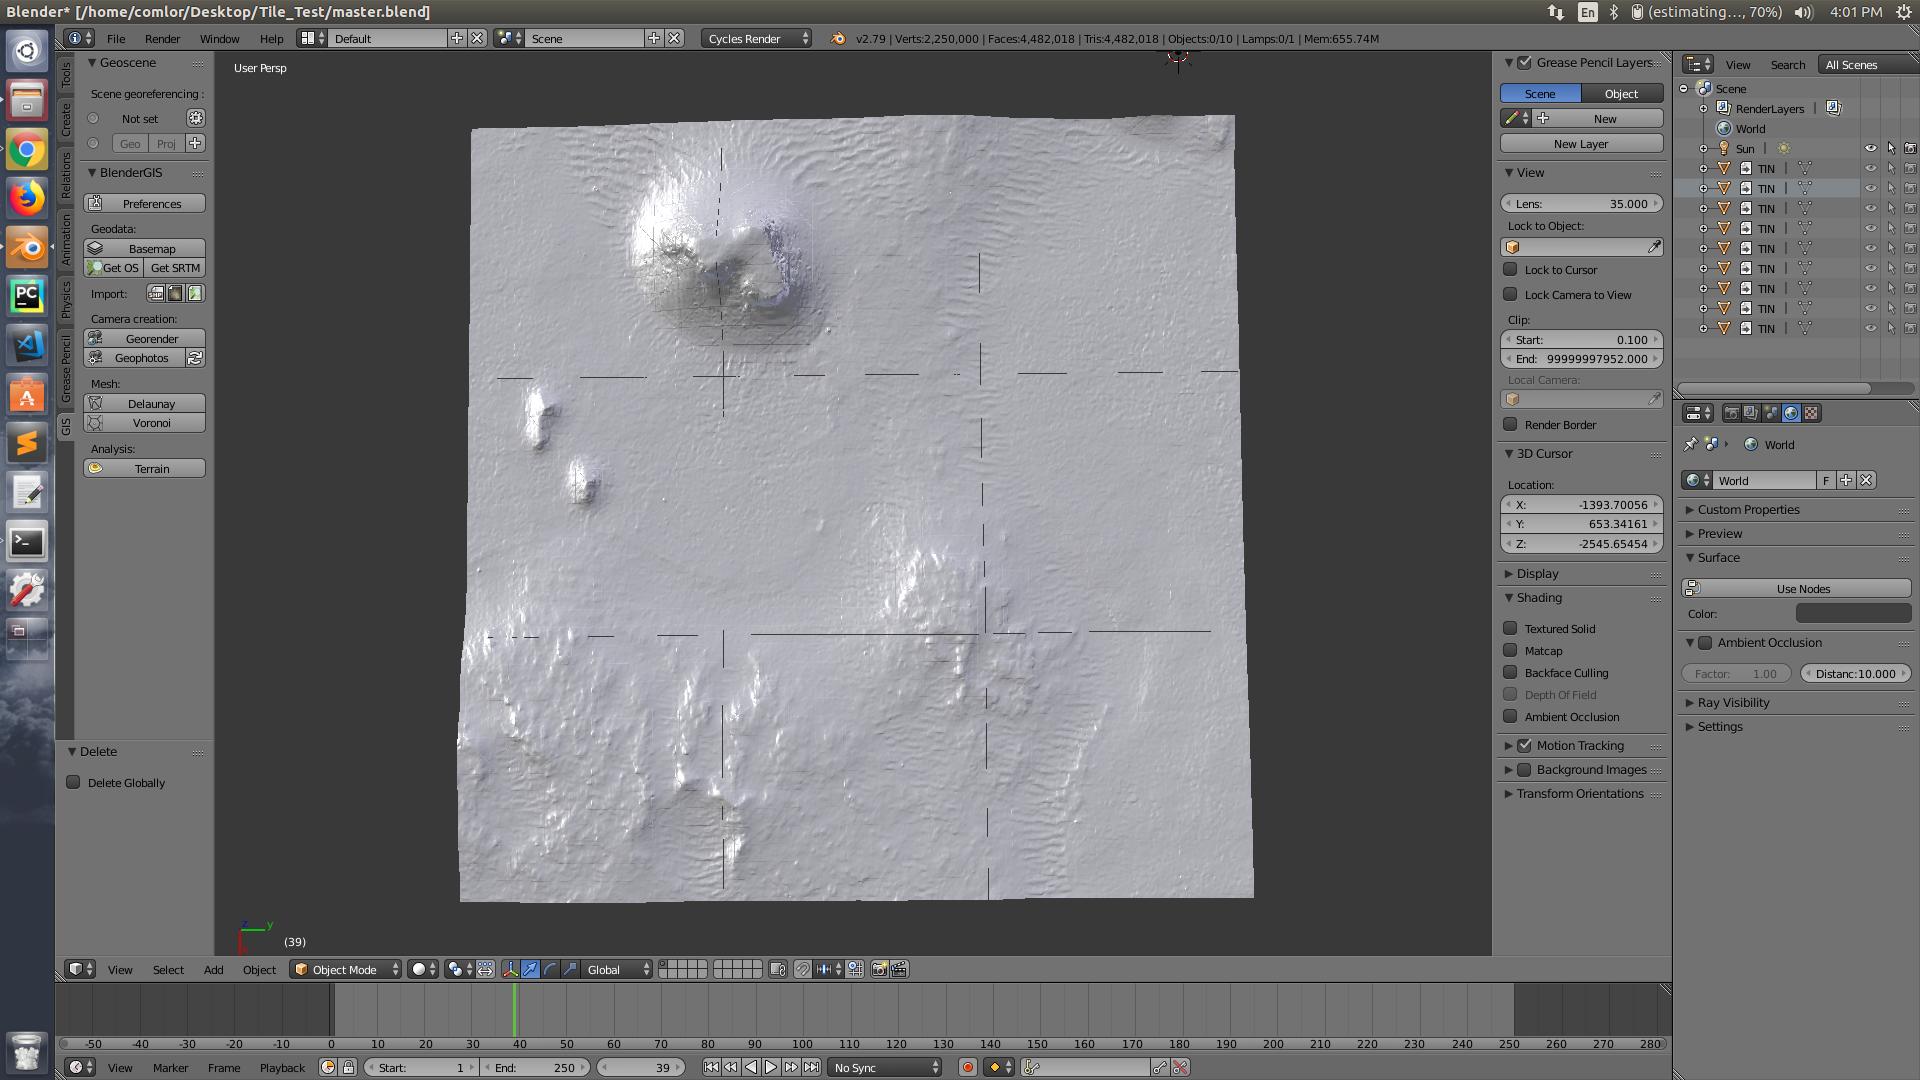Click the Get SRTM button
The width and height of the screenshot is (1920, 1080).
point(175,268)
